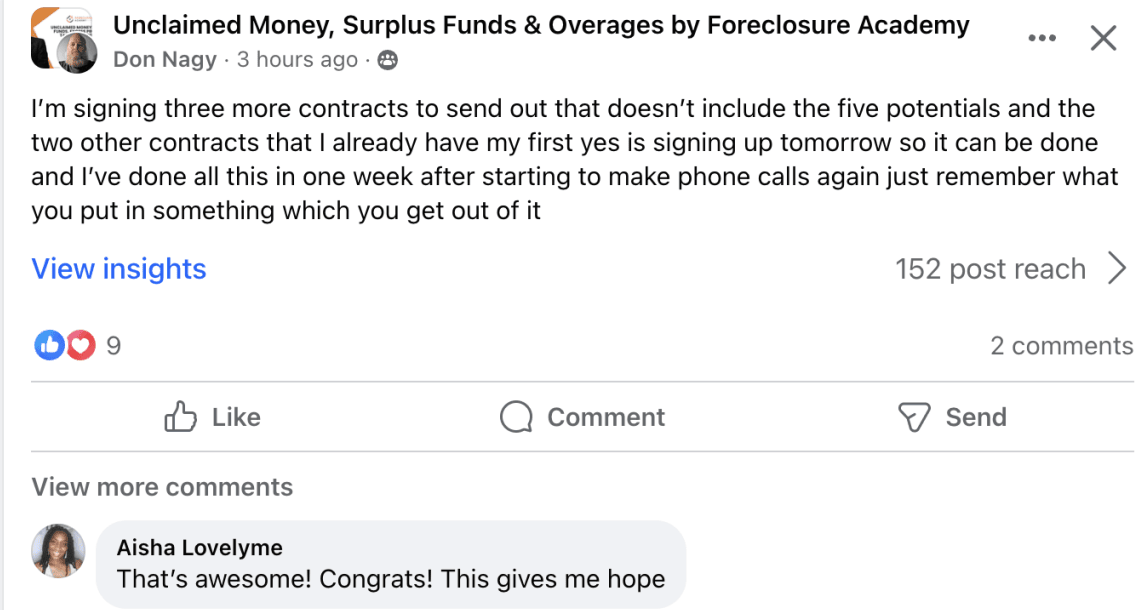The image size is (1140, 610).
Task: Click the Comment speech bubble icon
Action: tap(516, 417)
